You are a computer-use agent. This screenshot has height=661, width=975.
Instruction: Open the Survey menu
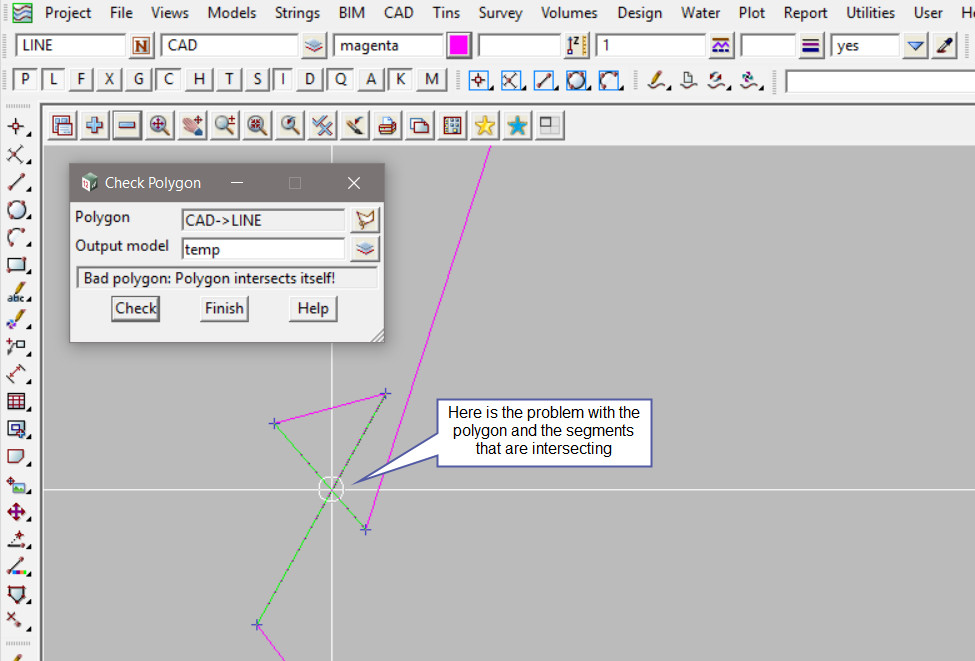coord(500,13)
